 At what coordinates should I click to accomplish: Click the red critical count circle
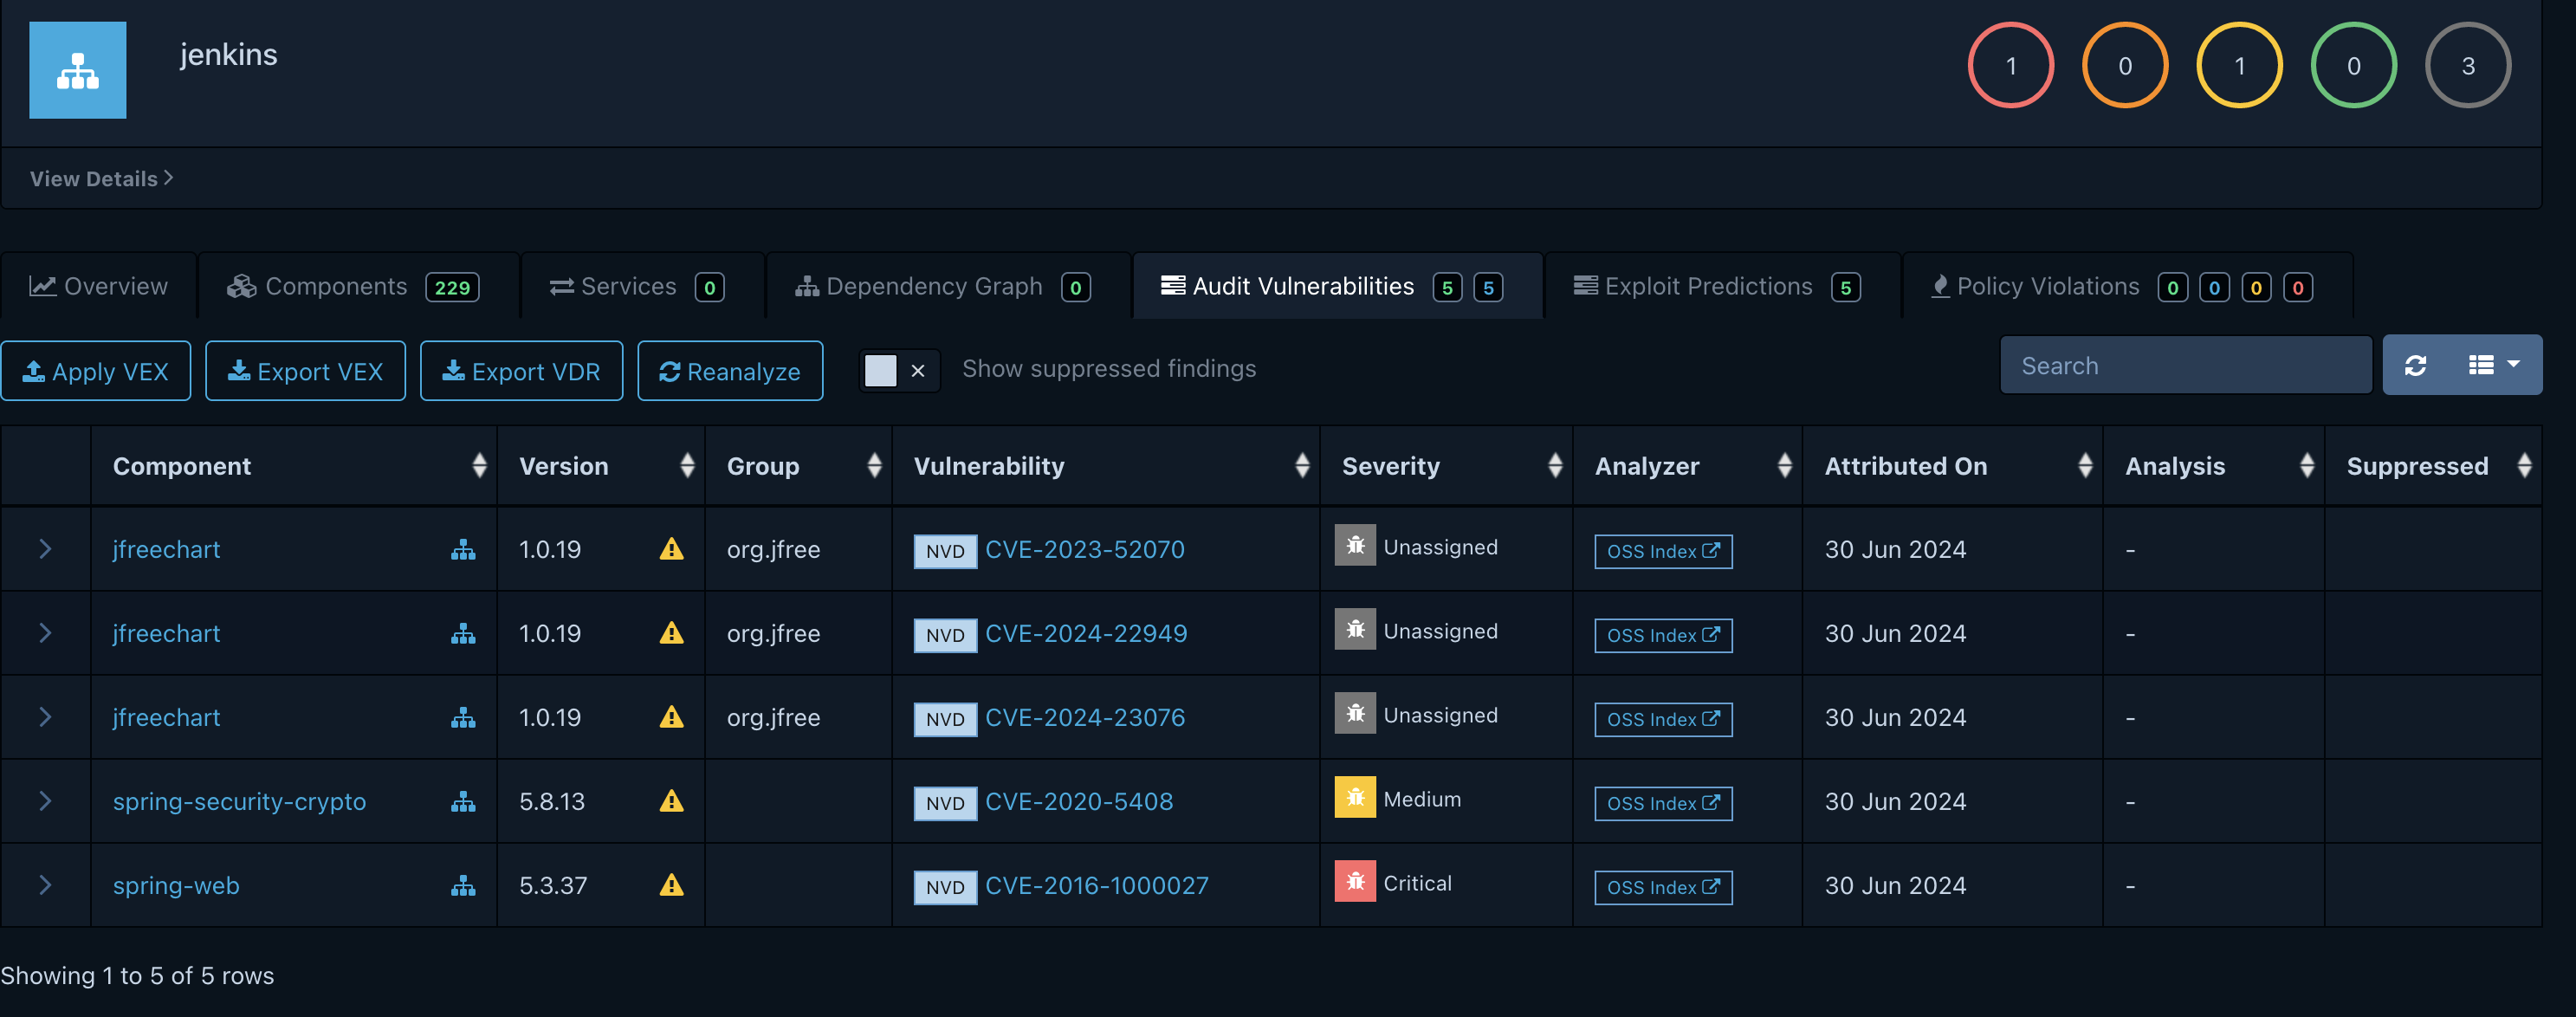point(2010,66)
